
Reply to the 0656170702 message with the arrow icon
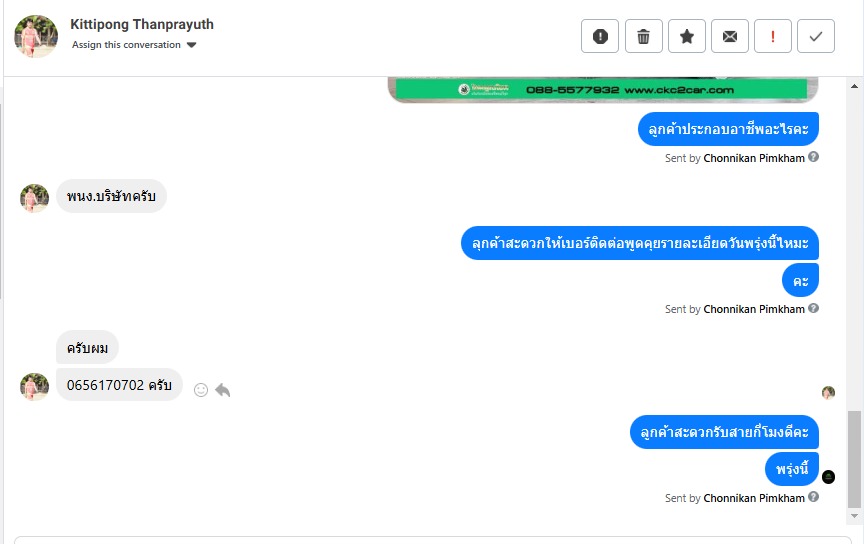tap(223, 390)
